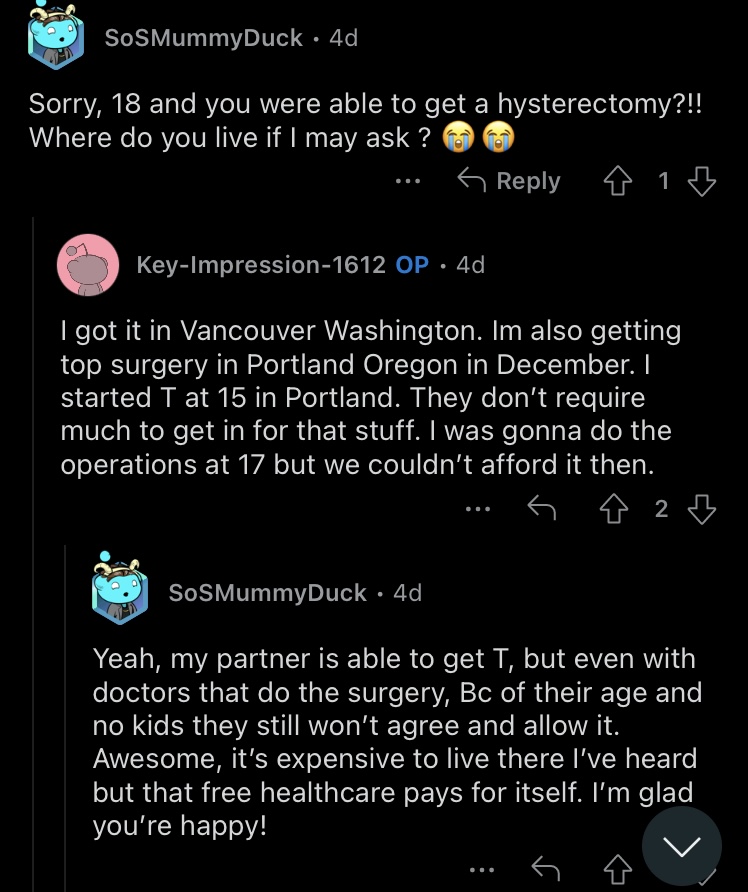Collapse thread by tapping Key-Impression-1612's comment text

[371, 398]
